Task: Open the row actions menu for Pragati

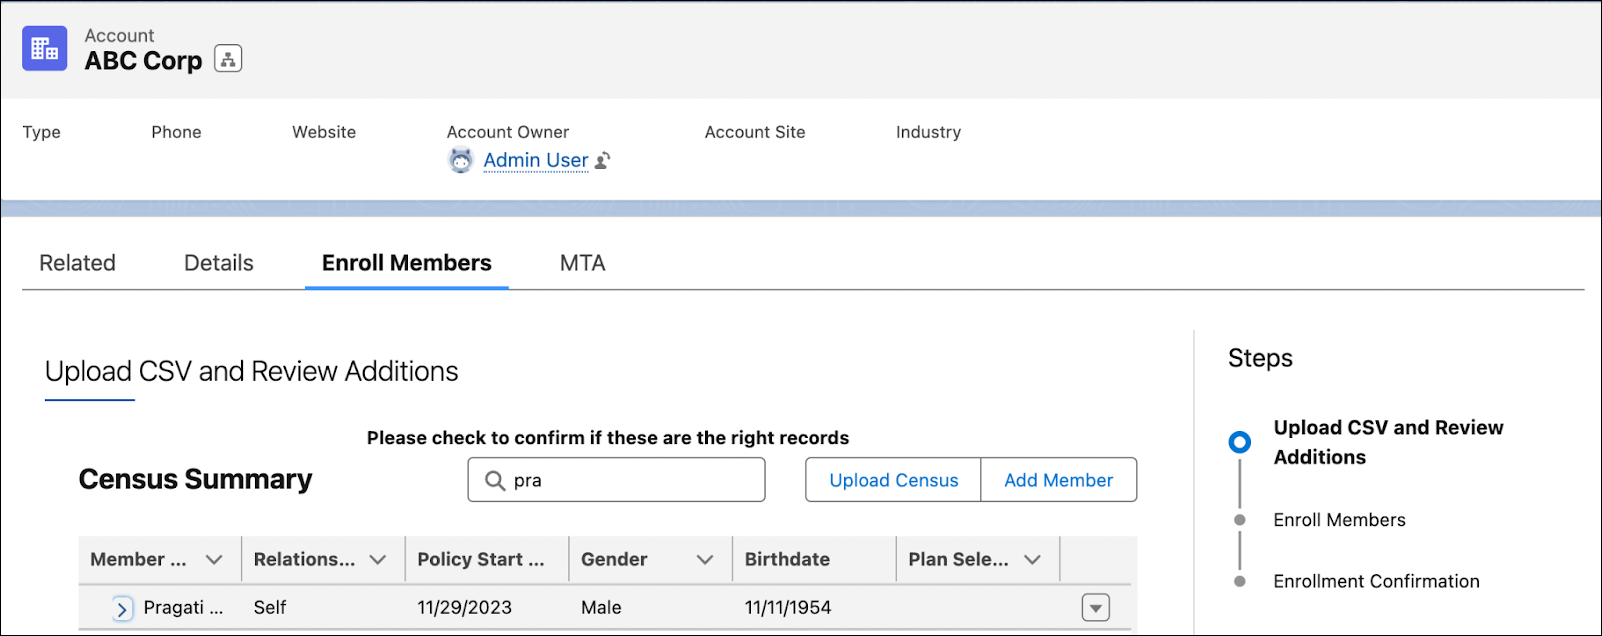Action: point(1096,608)
